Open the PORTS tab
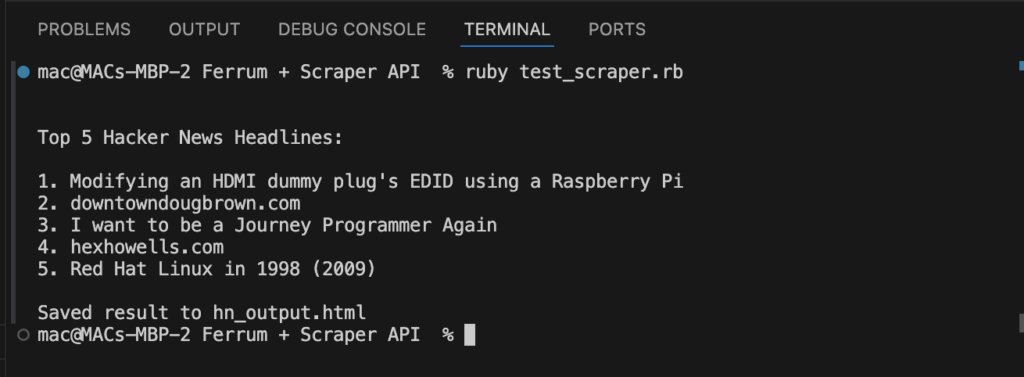This screenshot has width=1024, height=377. pyautogui.click(x=617, y=29)
